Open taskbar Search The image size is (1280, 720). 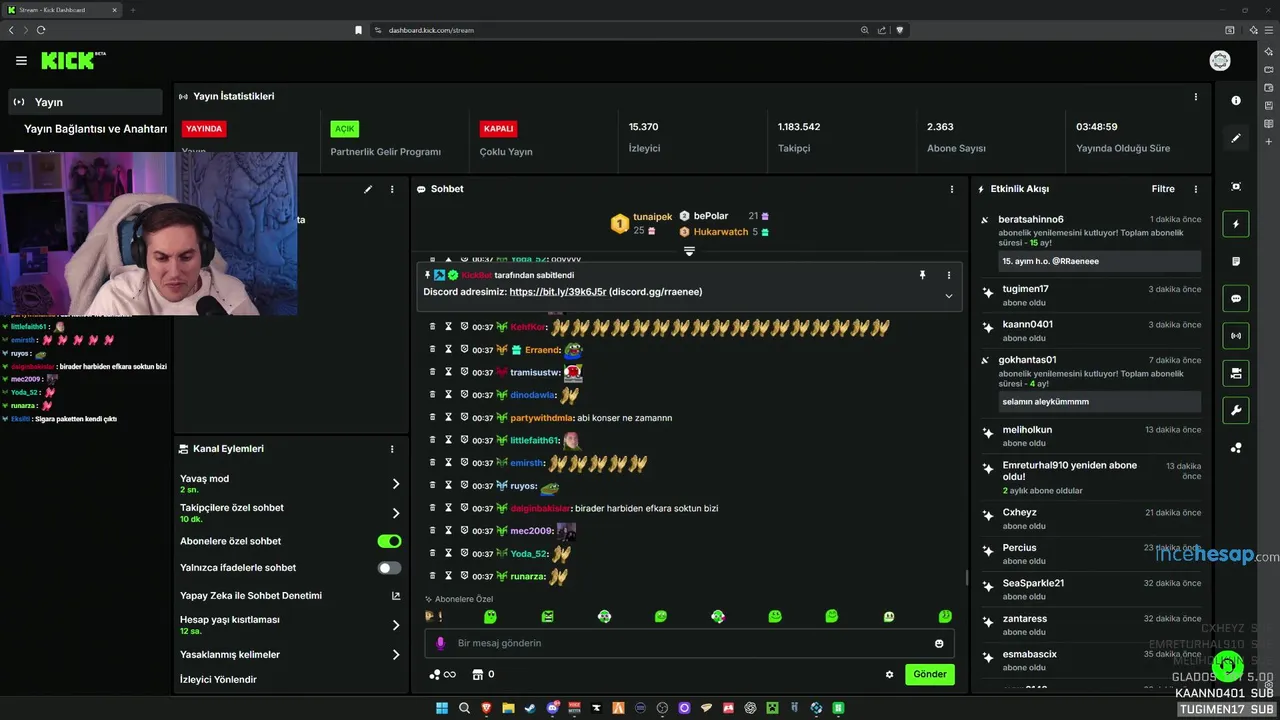[465, 708]
